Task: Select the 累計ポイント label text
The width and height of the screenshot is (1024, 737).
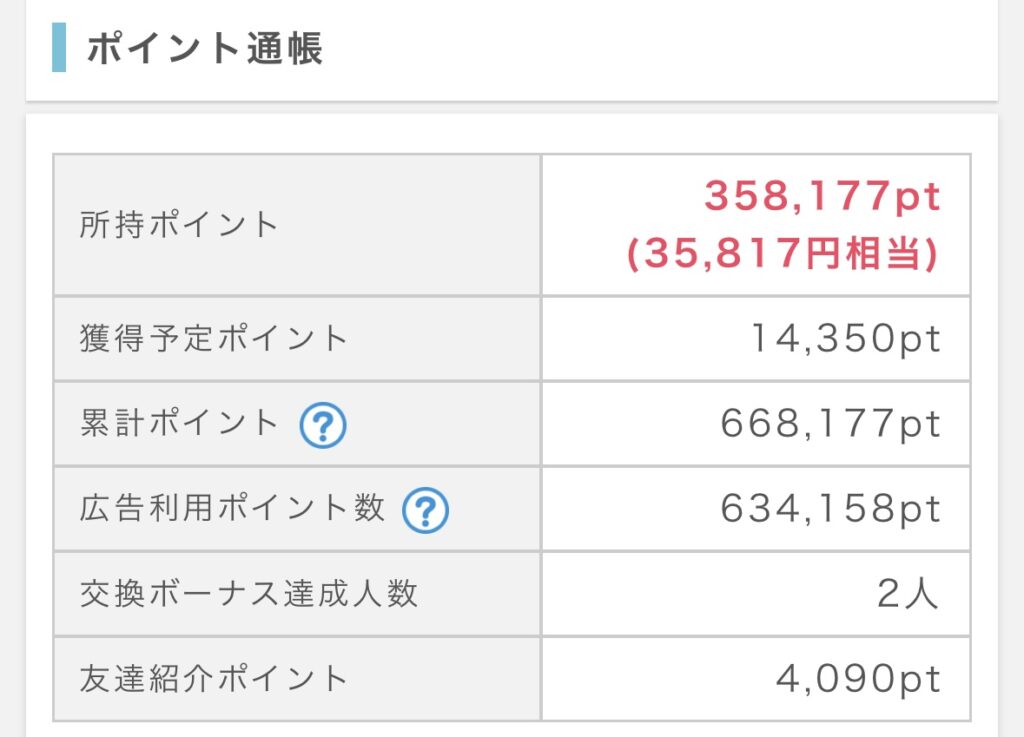Action: [179, 422]
